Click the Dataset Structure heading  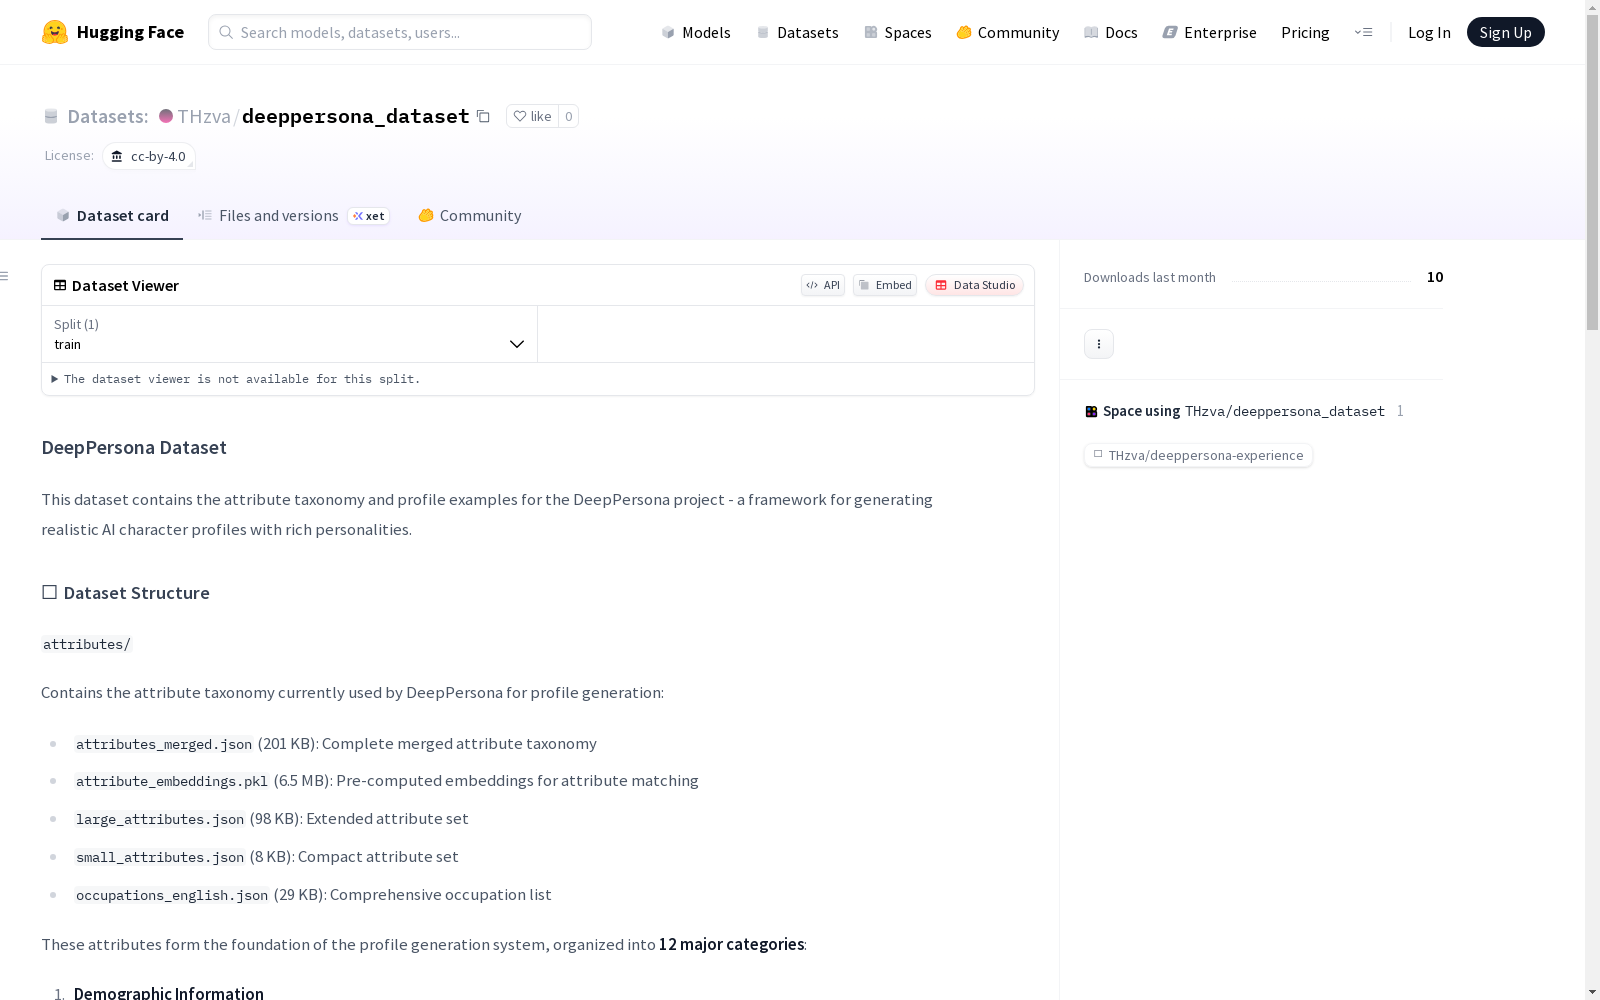point(126,593)
